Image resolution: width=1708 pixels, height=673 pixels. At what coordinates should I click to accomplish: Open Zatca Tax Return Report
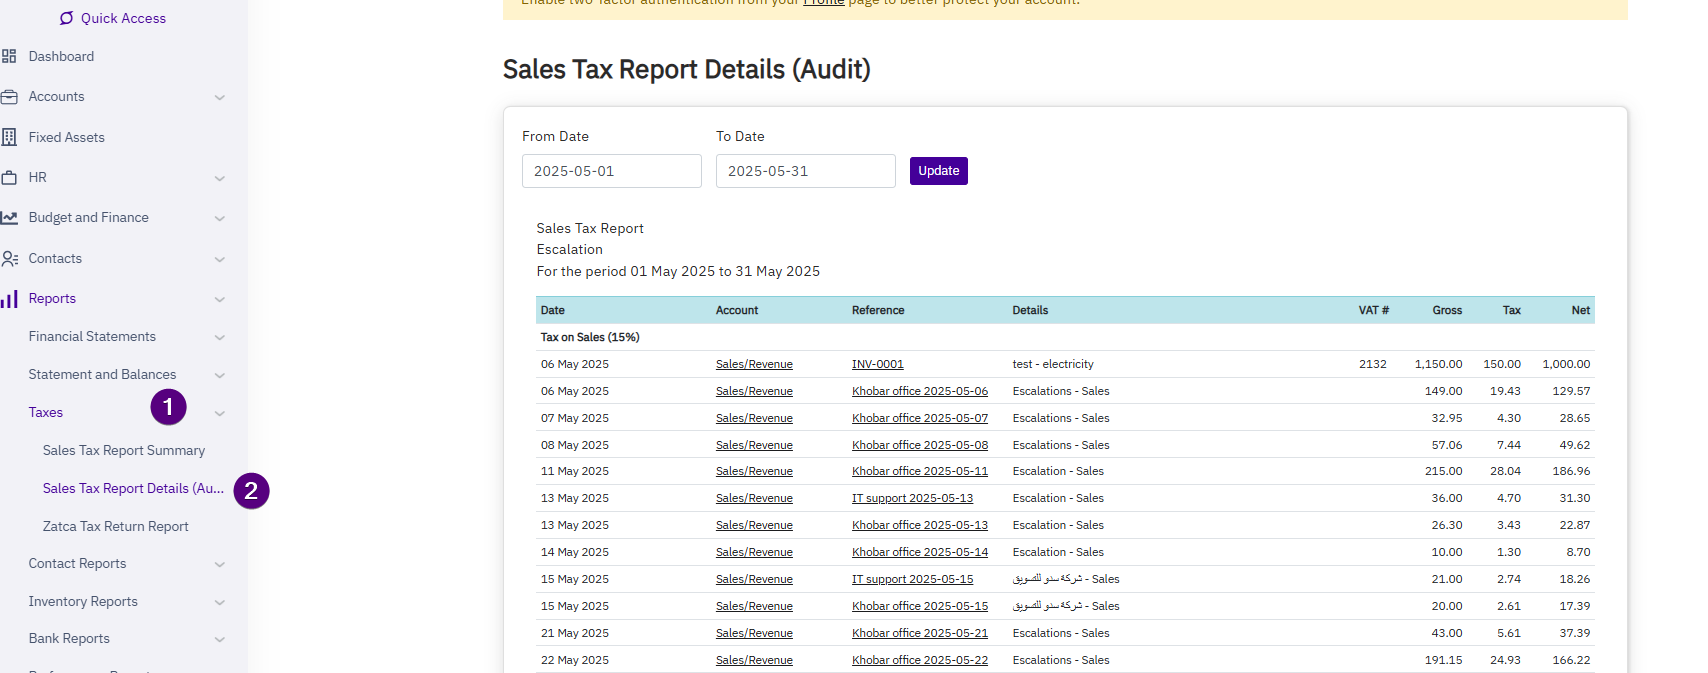click(115, 527)
